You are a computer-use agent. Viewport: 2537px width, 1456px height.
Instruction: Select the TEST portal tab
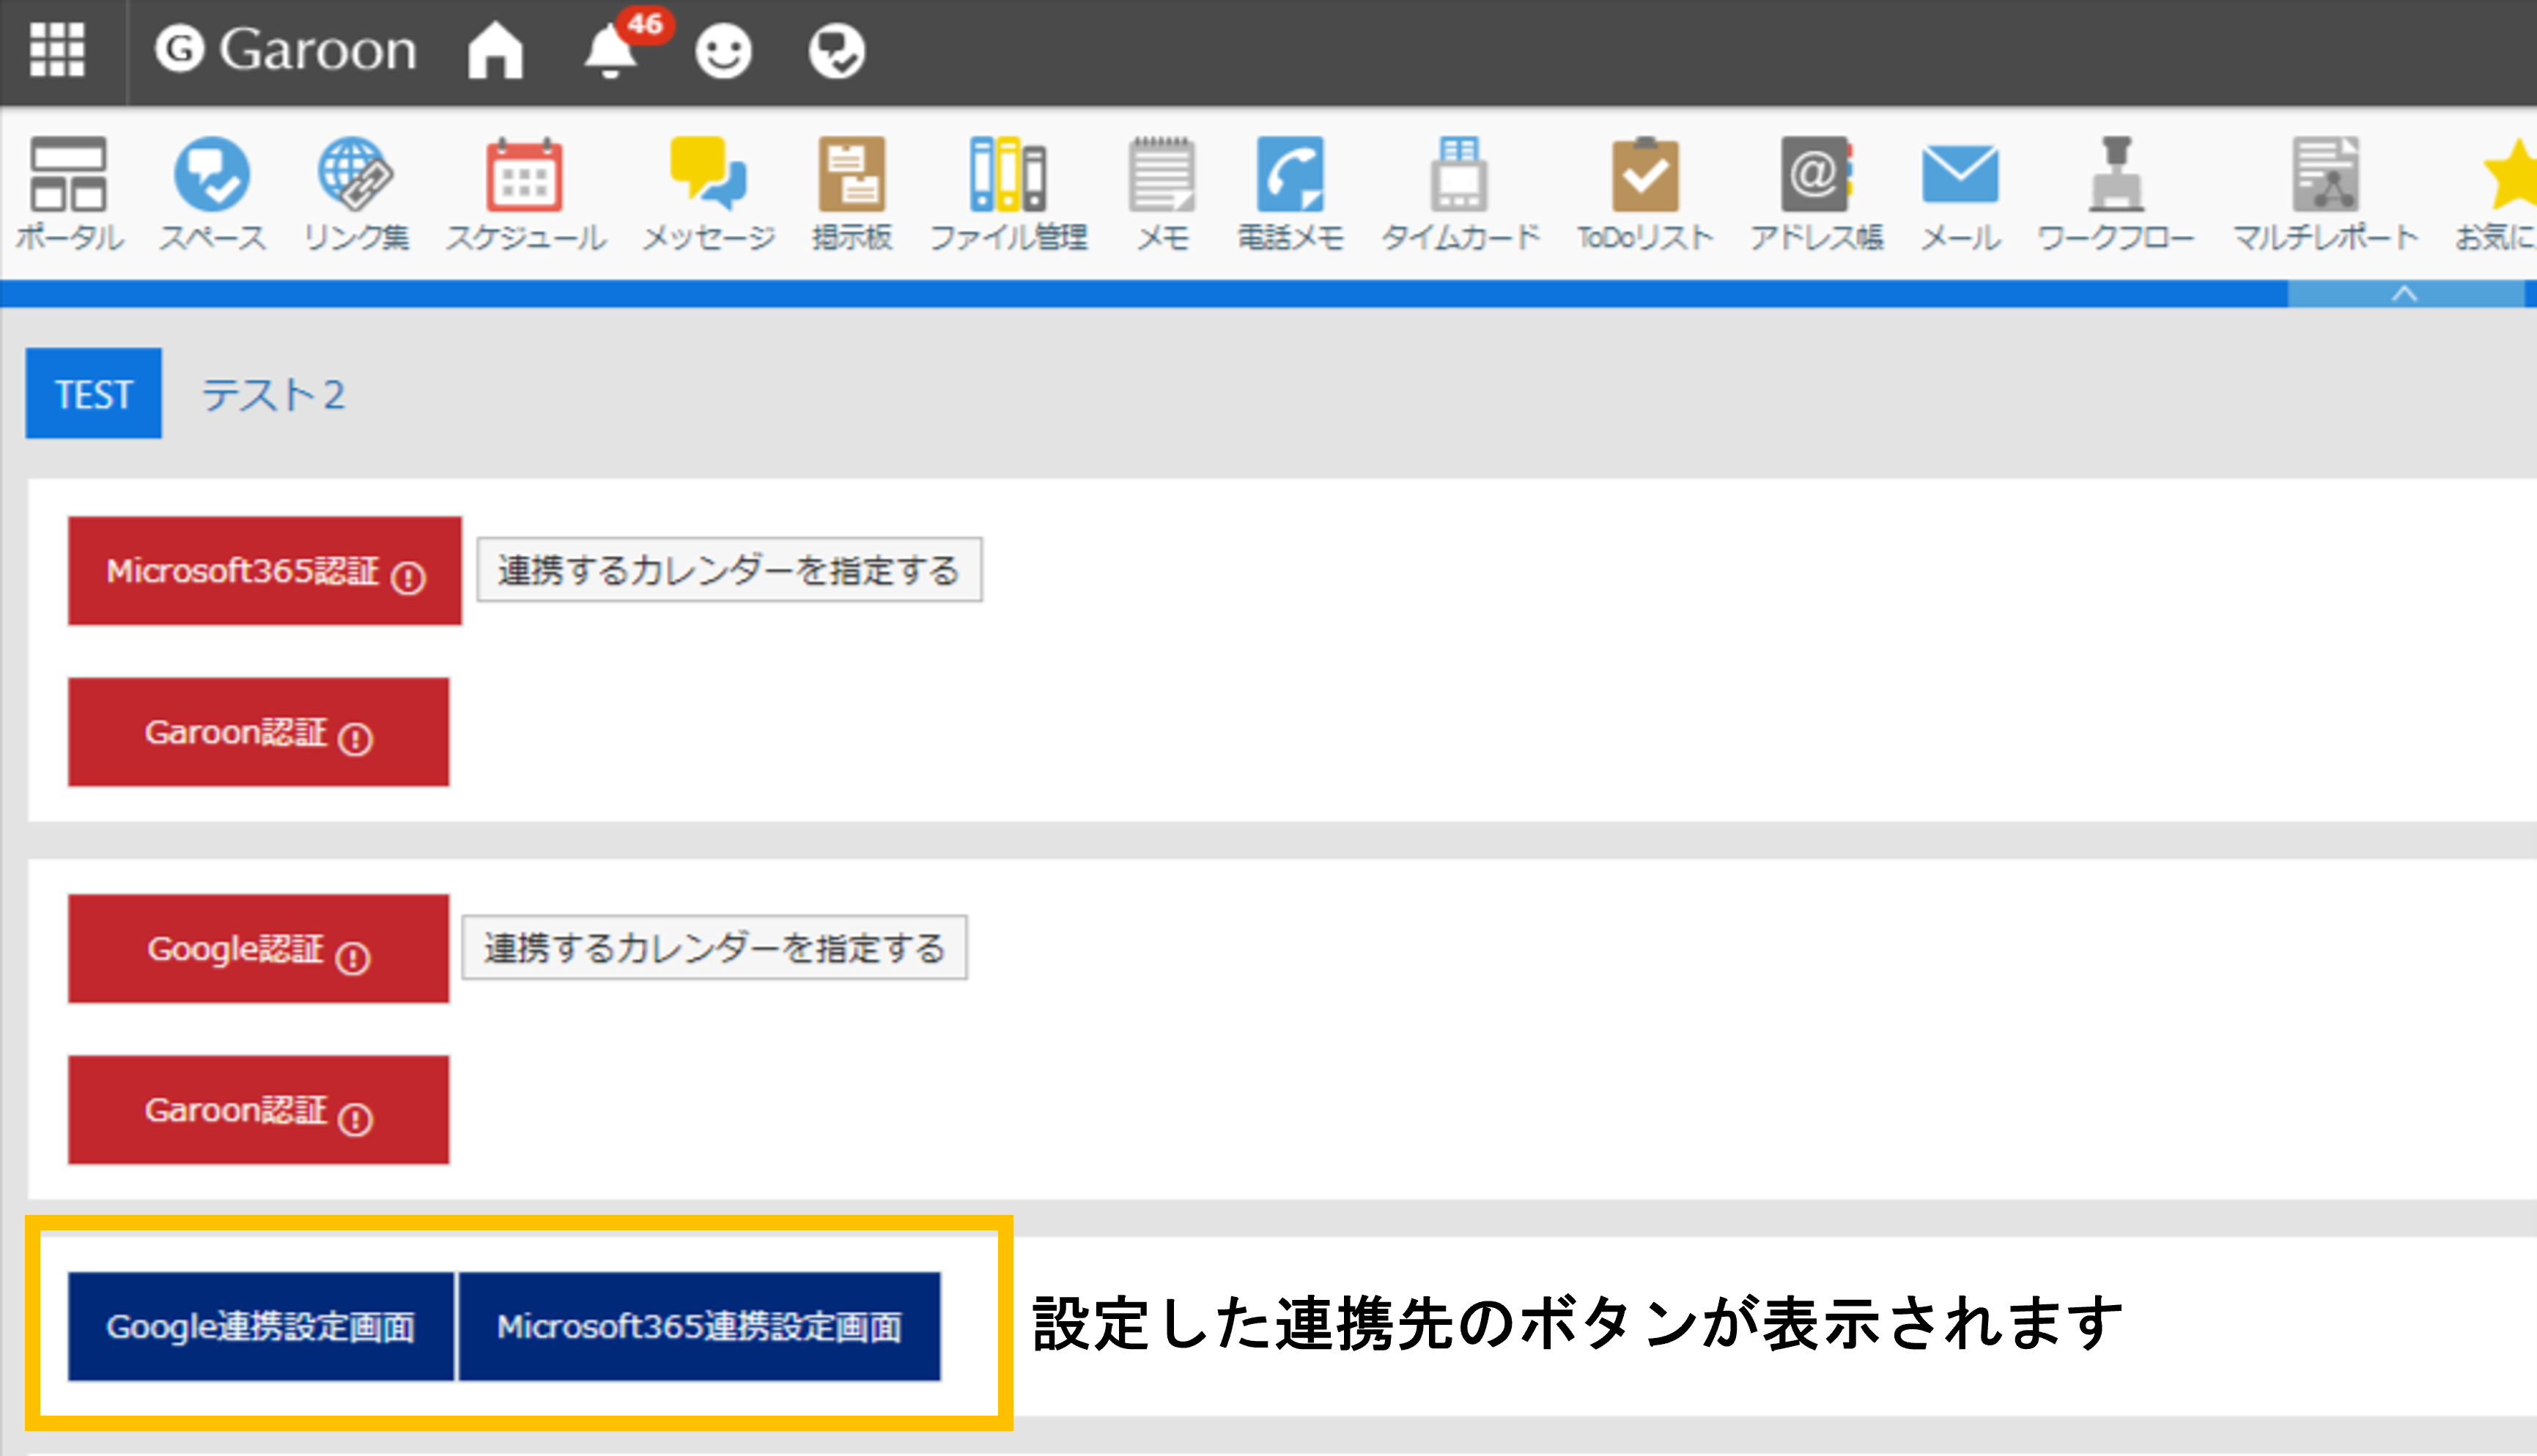pos(93,393)
